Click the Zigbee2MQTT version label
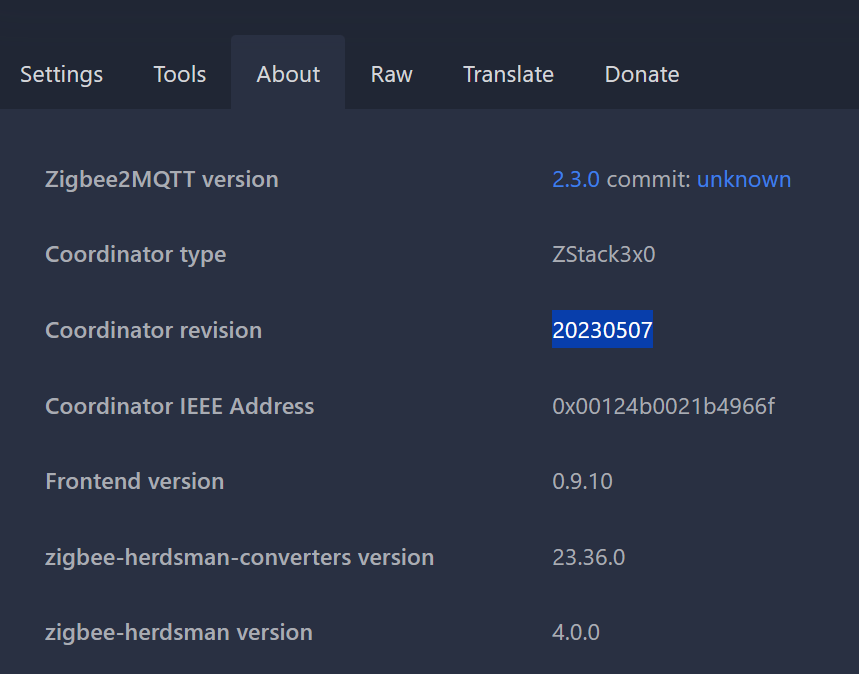The width and height of the screenshot is (859, 674). 162,180
